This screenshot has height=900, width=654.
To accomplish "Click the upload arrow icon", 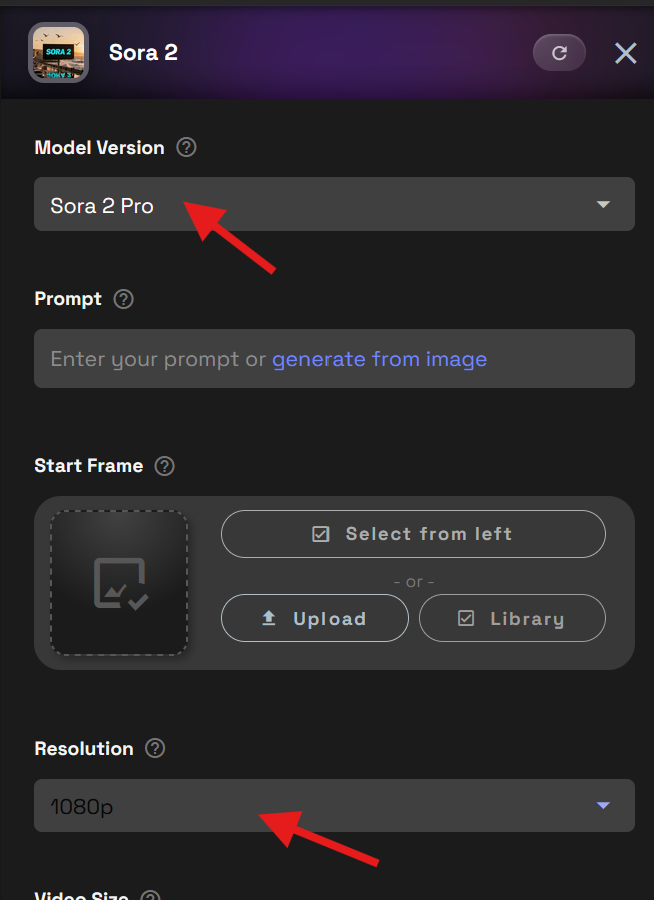I will tap(269, 619).
